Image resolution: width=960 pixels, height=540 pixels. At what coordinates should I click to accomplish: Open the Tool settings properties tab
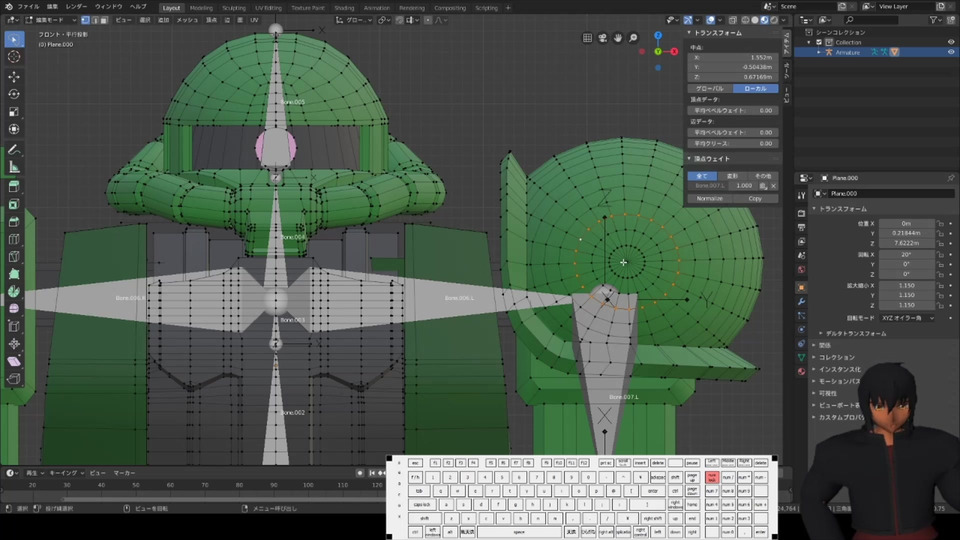tap(801, 195)
